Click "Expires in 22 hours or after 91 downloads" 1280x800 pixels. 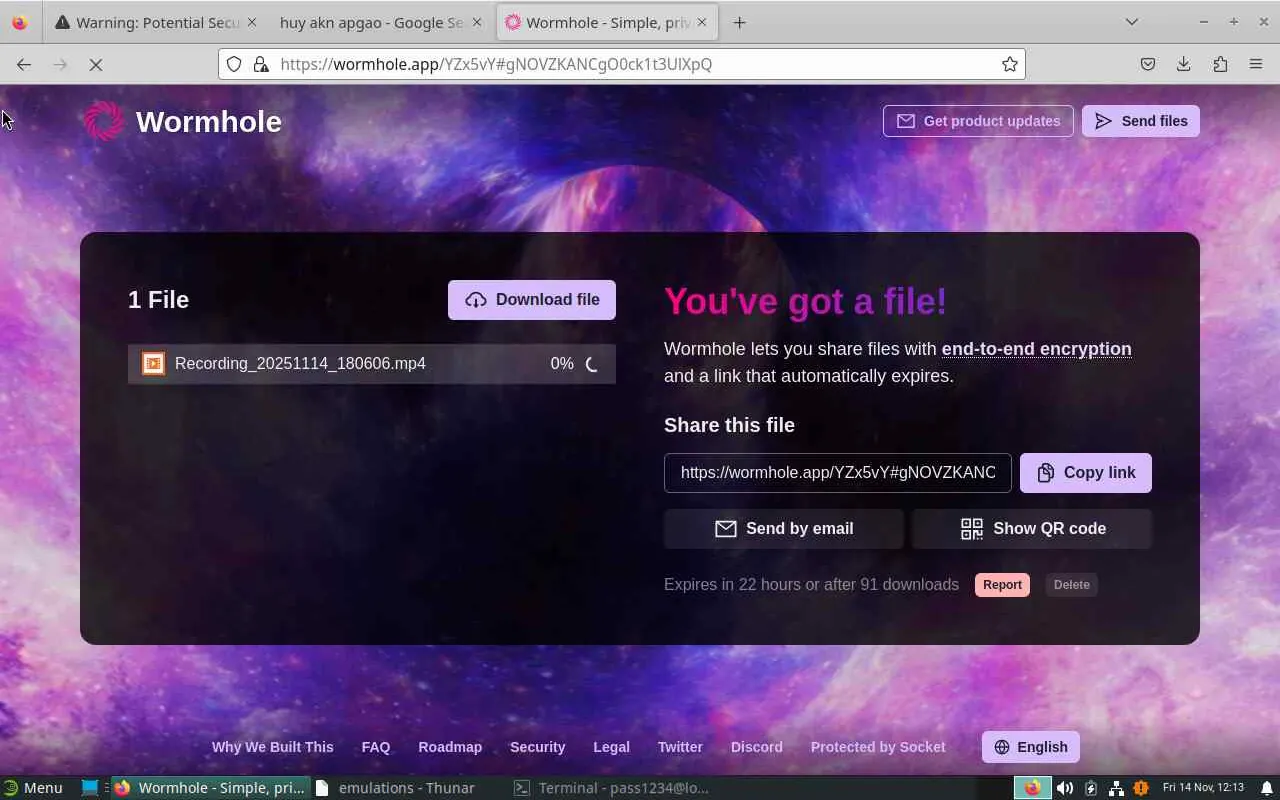(x=811, y=585)
